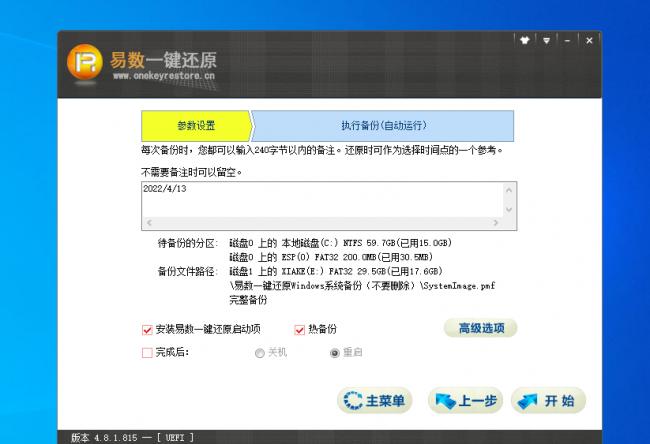Open the title bar dropdown menu arrow

coord(546,41)
